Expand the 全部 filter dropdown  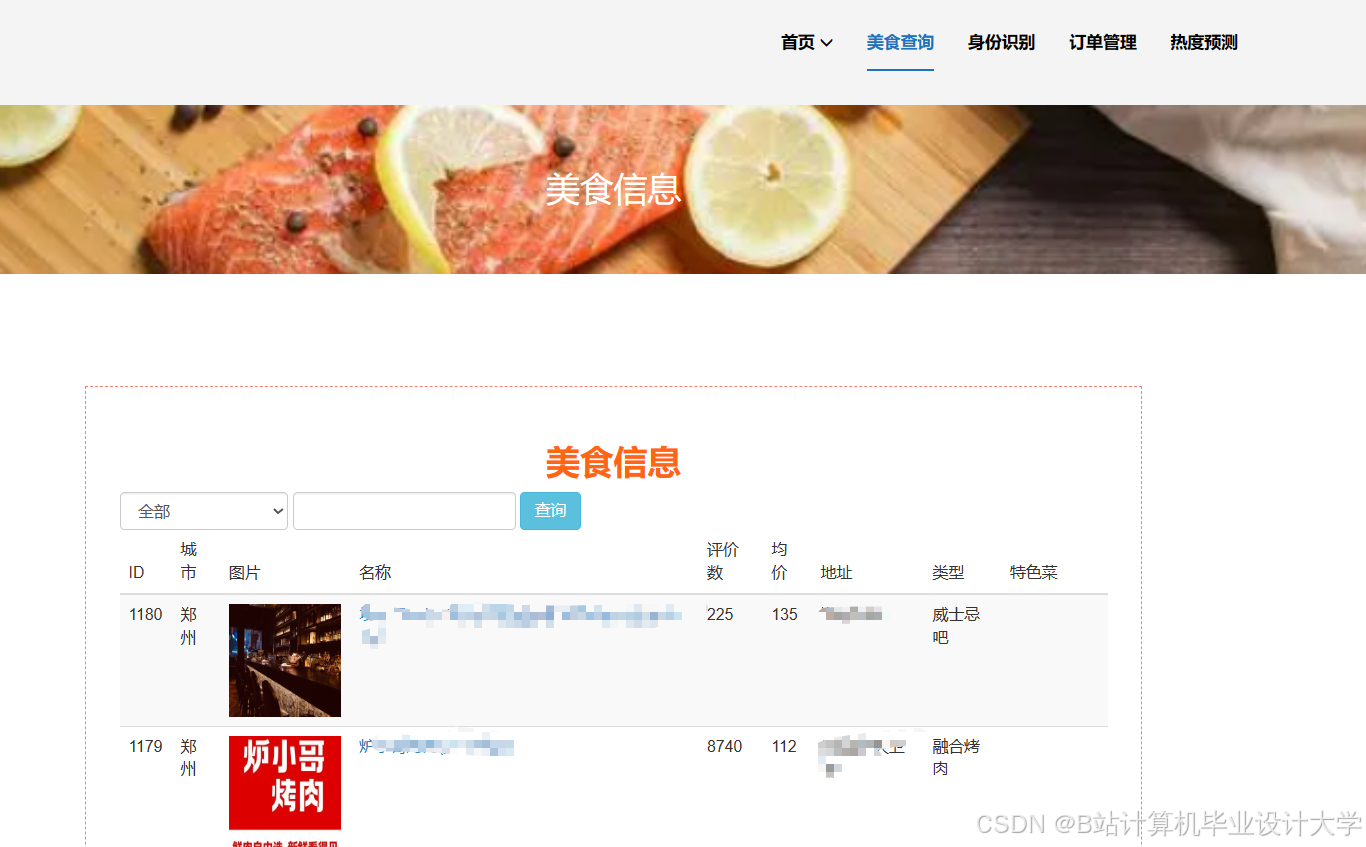(x=204, y=511)
